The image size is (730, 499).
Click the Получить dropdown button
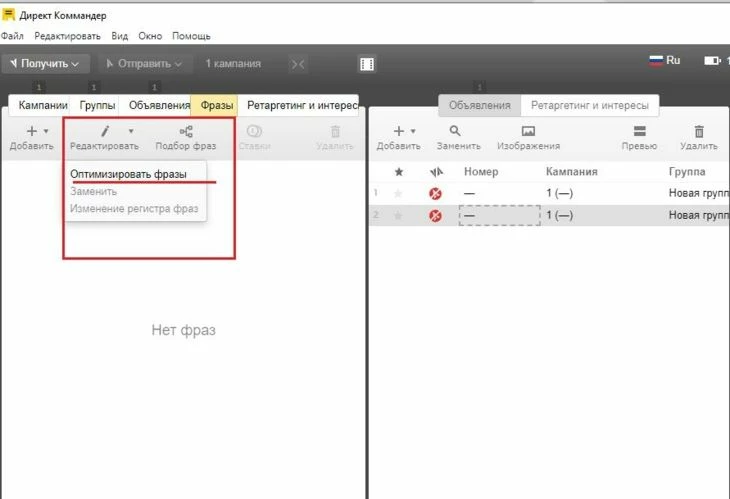[x=46, y=64]
